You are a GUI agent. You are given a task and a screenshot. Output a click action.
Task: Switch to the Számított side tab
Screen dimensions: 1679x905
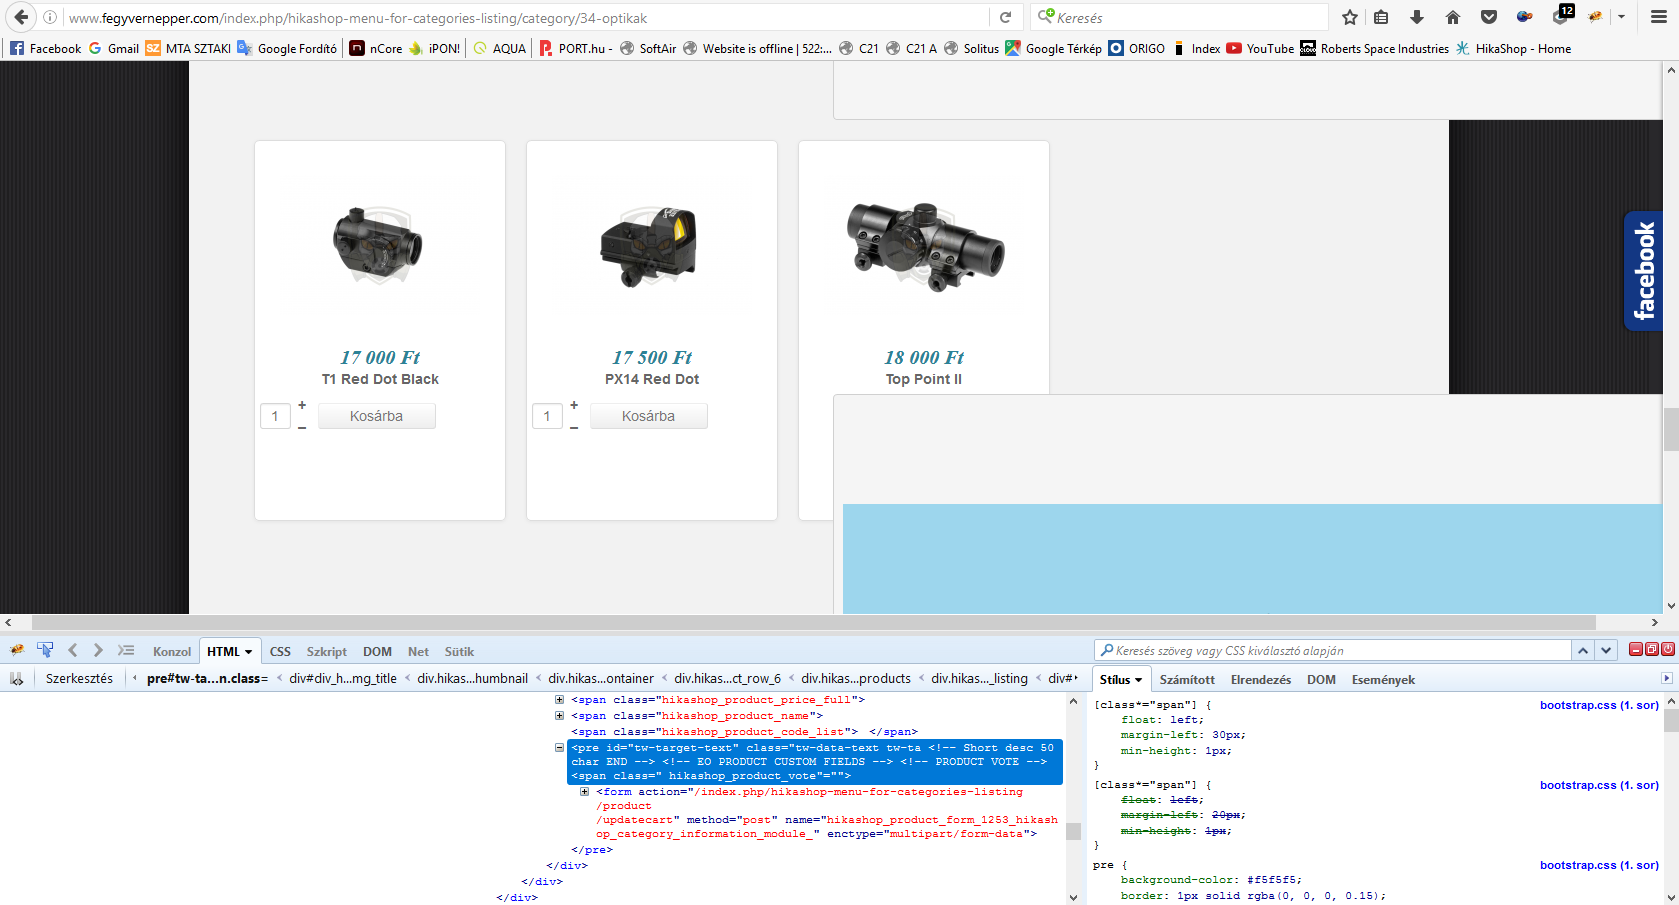point(1187,680)
